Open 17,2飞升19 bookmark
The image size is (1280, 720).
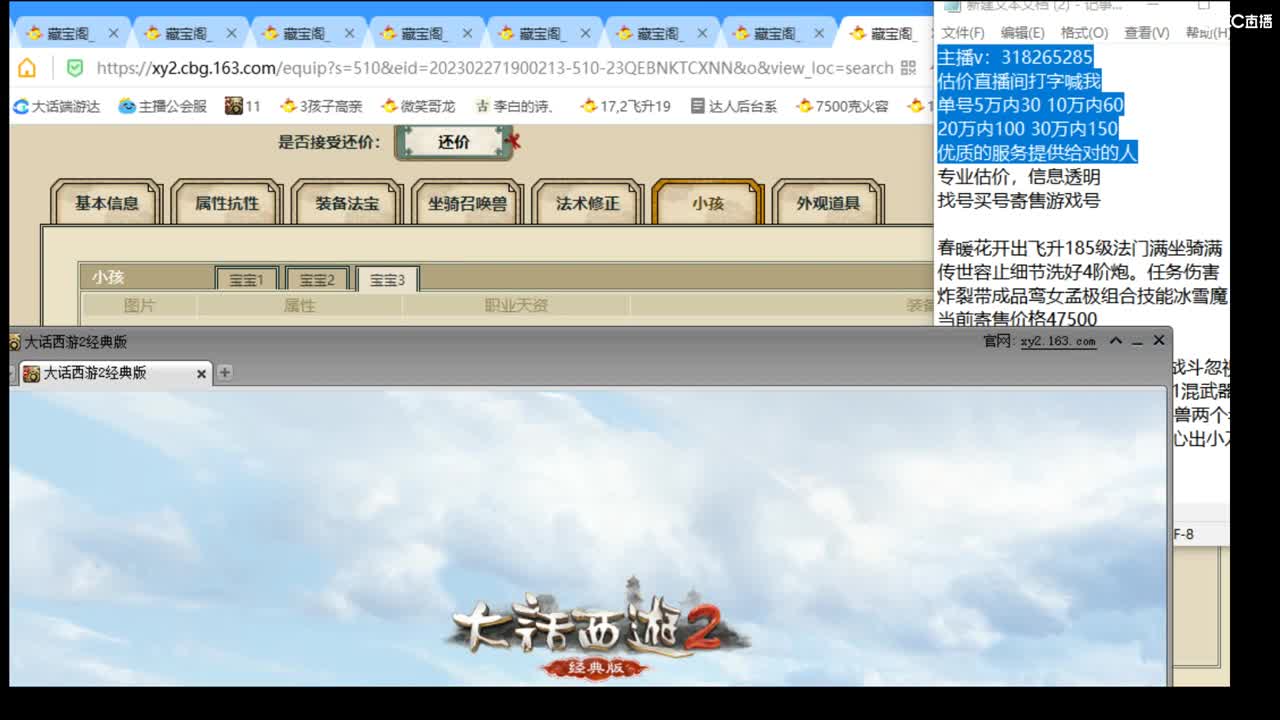[x=626, y=106]
